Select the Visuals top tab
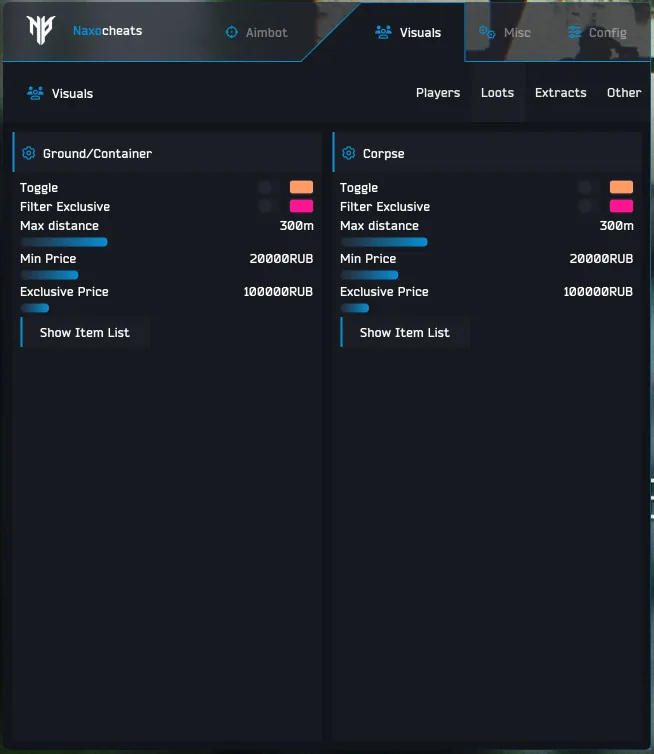 (x=408, y=32)
